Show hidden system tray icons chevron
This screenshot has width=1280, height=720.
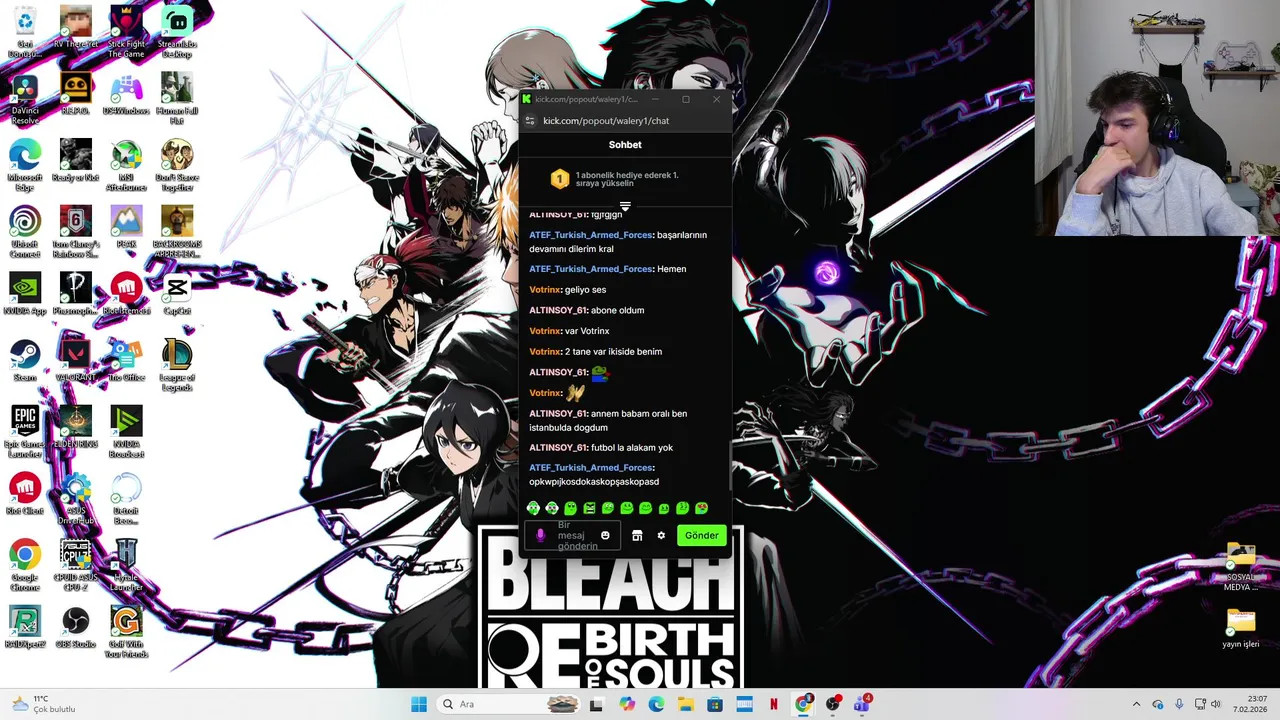coord(1136,704)
